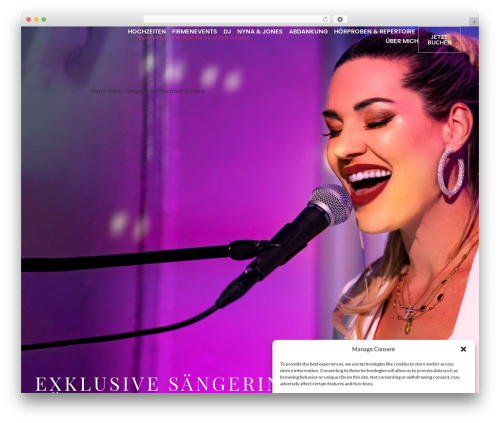Screen dimensions: 500x423
Task: Maximize the window with the green button
Action: click(x=44, y=19)
